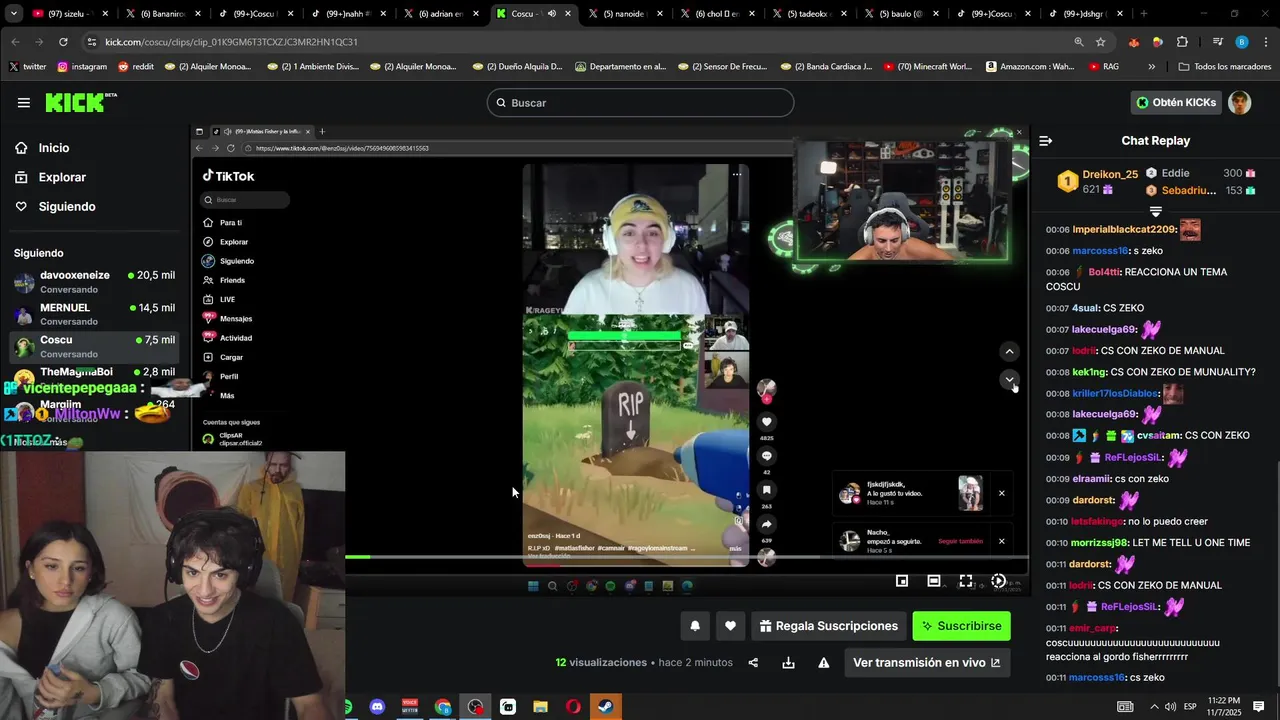Mute the active Coscu tab audio icon
This screenshot has width=1280, height=720.
tap(551, 14)
